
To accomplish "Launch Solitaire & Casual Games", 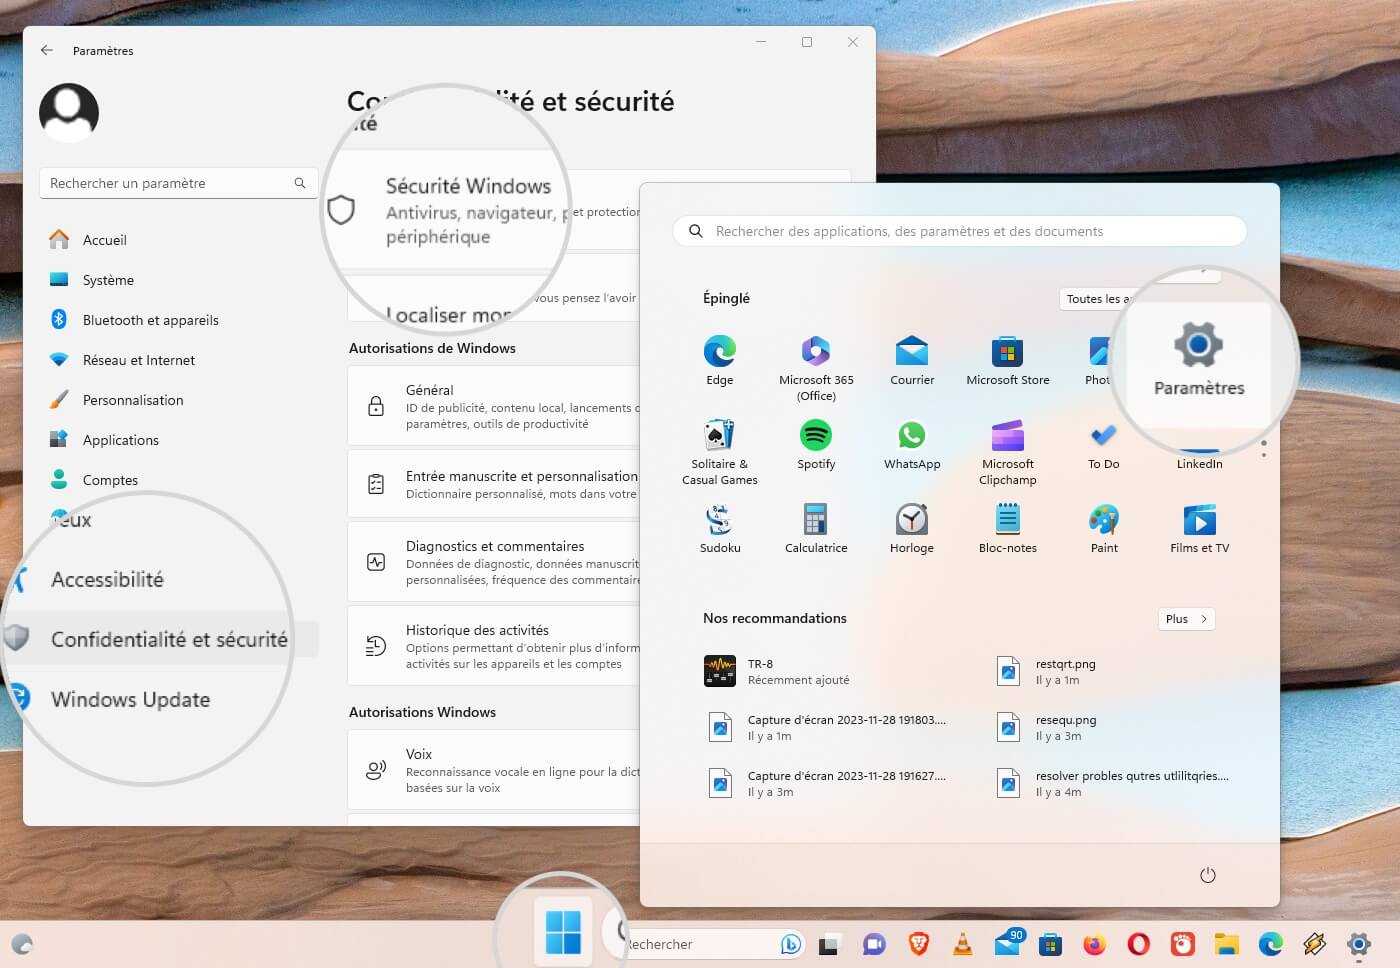I will point(719,452).
